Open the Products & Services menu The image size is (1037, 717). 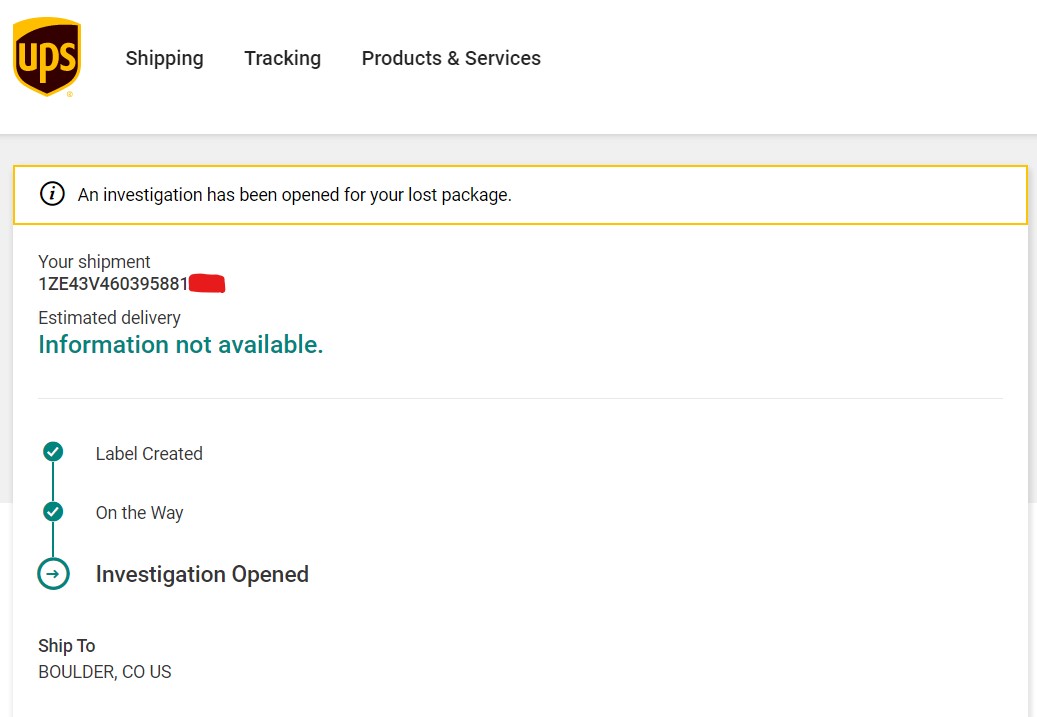click(x=451, y=58)
